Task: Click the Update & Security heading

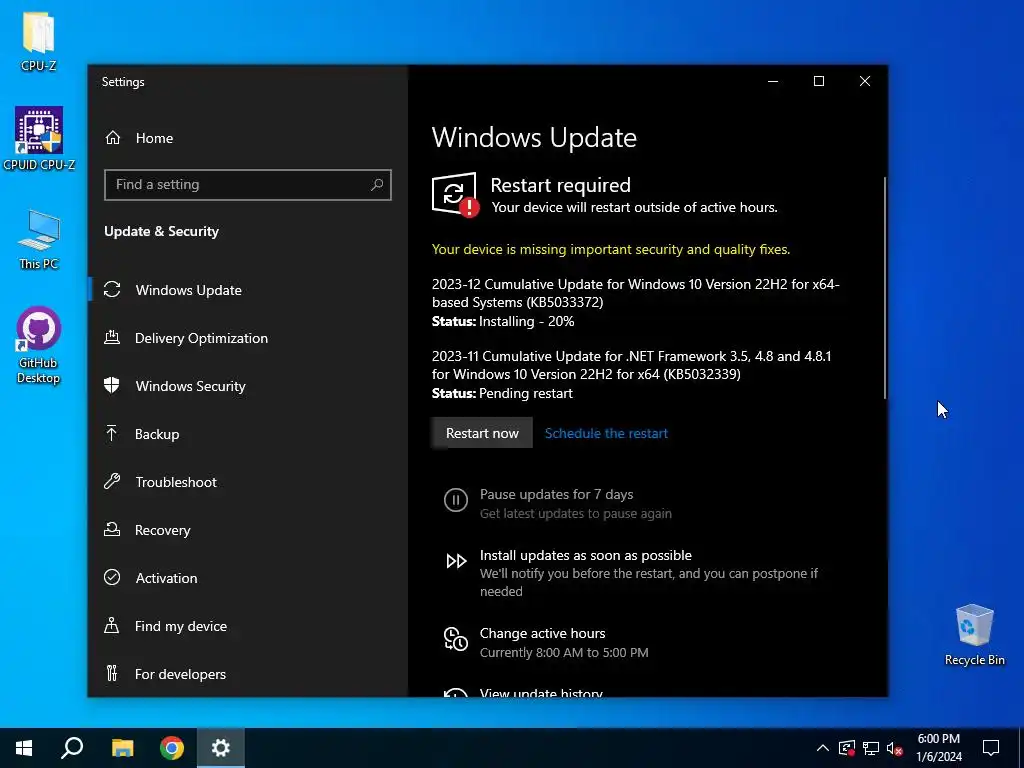Action: coord(161,231)
